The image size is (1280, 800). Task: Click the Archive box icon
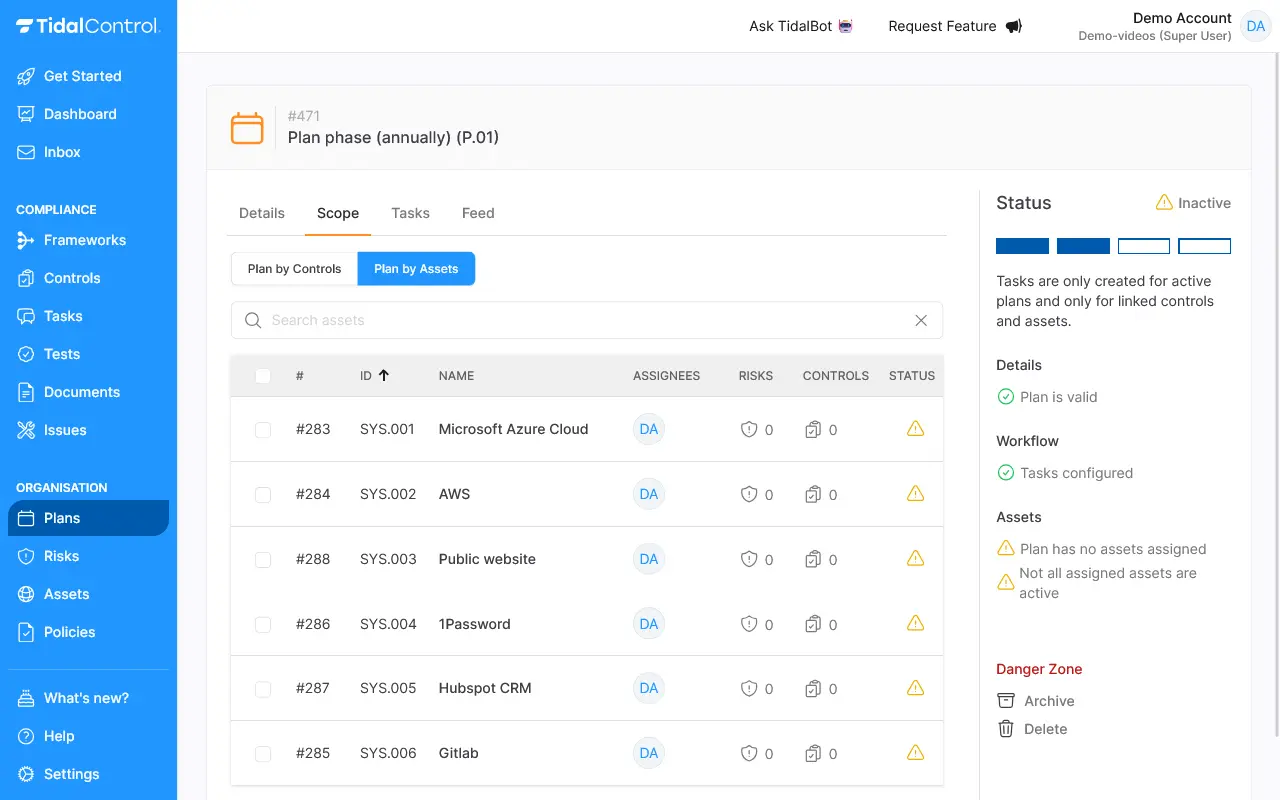[1006, 701]
